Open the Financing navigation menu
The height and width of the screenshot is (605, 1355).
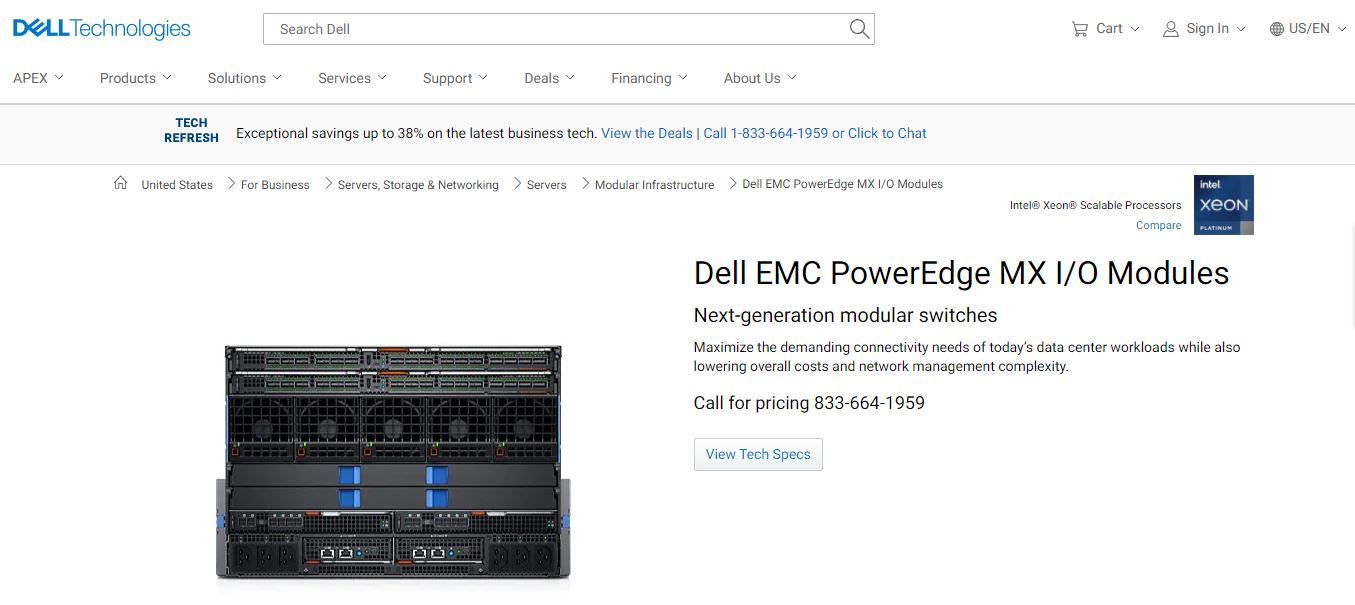[649, 78]
